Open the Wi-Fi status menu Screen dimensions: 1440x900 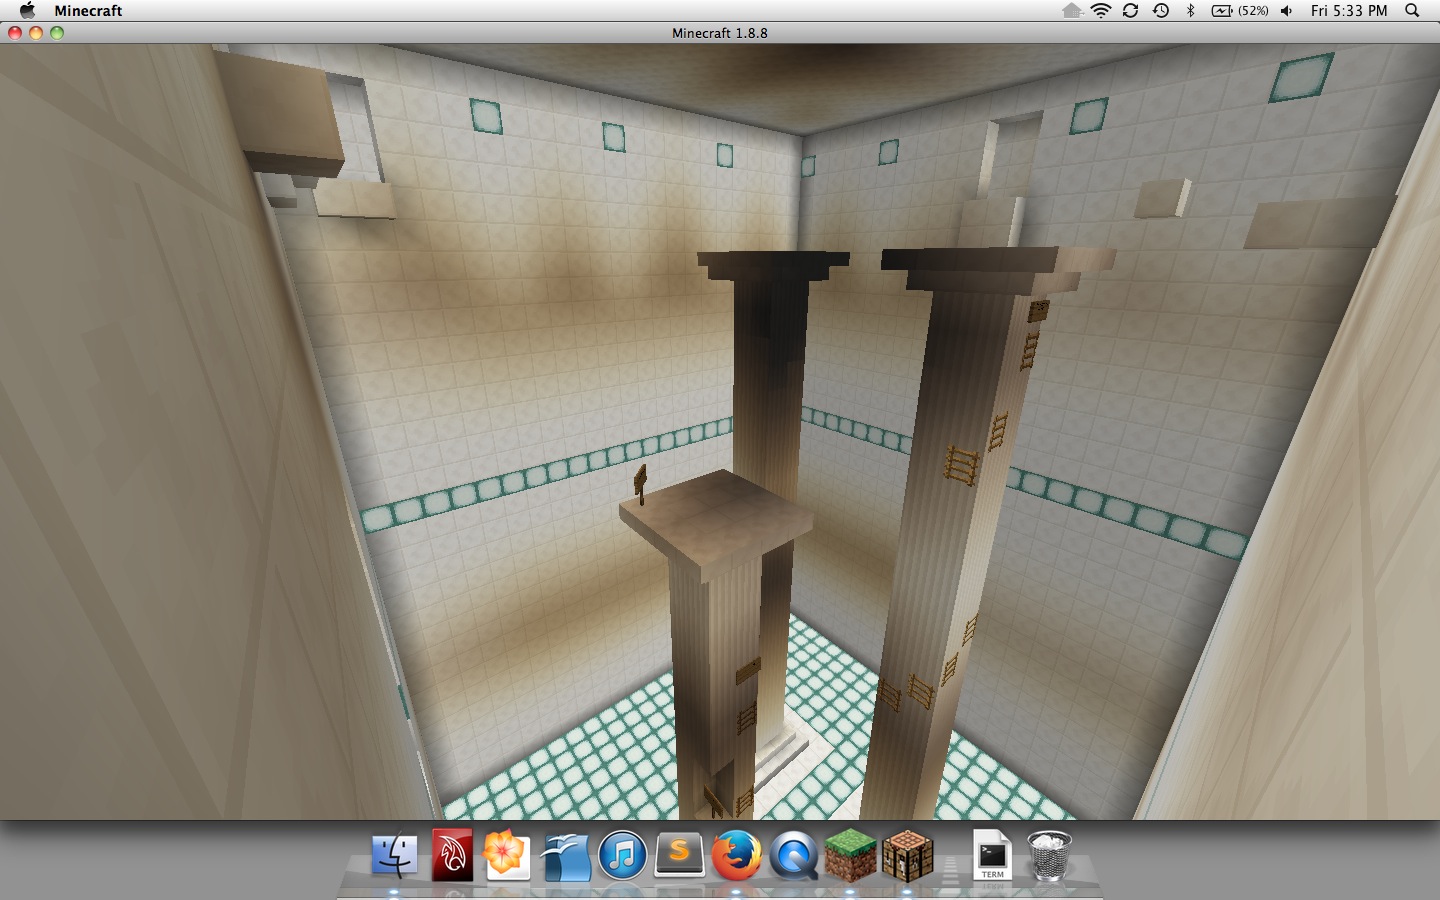pyautogui.click(x=1101, y=10)
